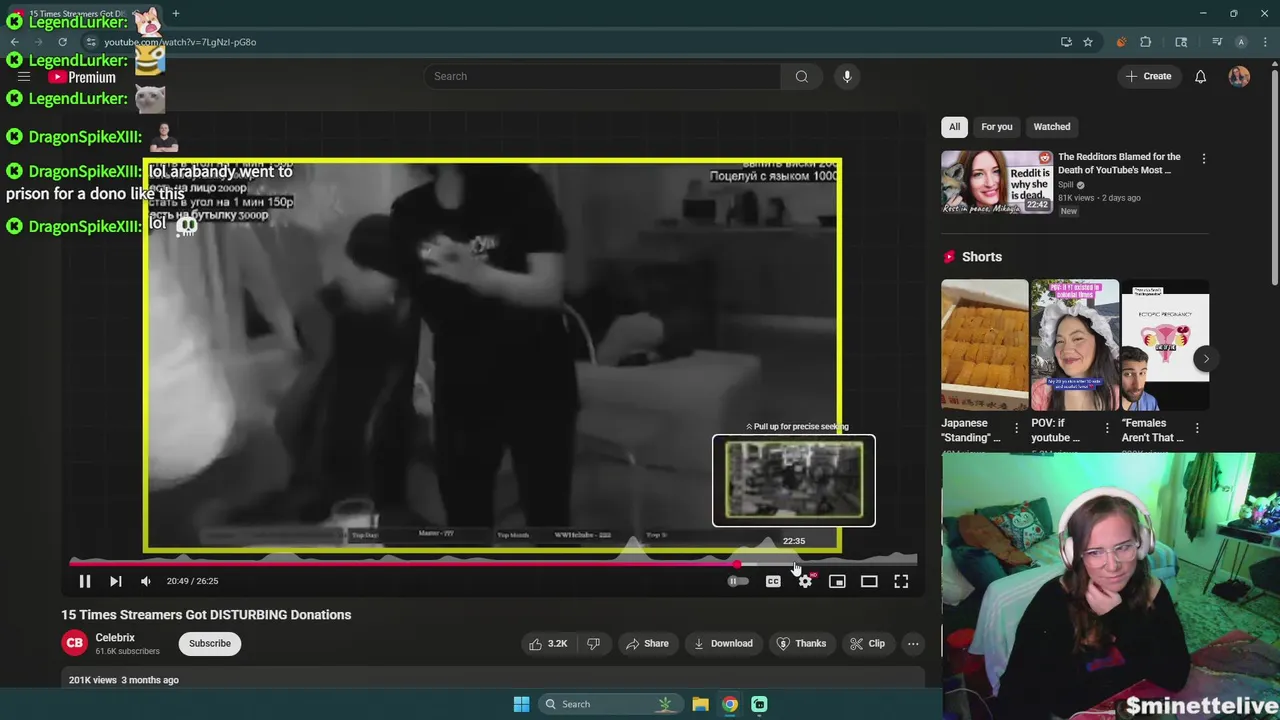
Task: Open Japanese Standing short thumbnail
Action: 984,345
